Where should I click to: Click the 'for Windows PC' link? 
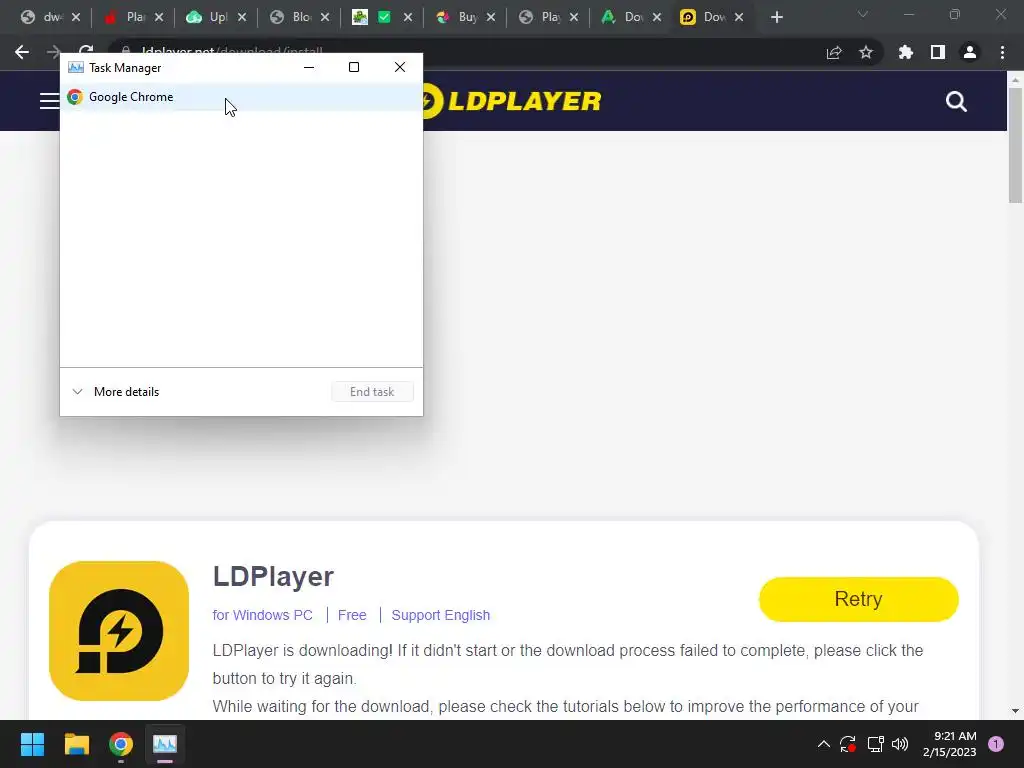click(263, 615)
